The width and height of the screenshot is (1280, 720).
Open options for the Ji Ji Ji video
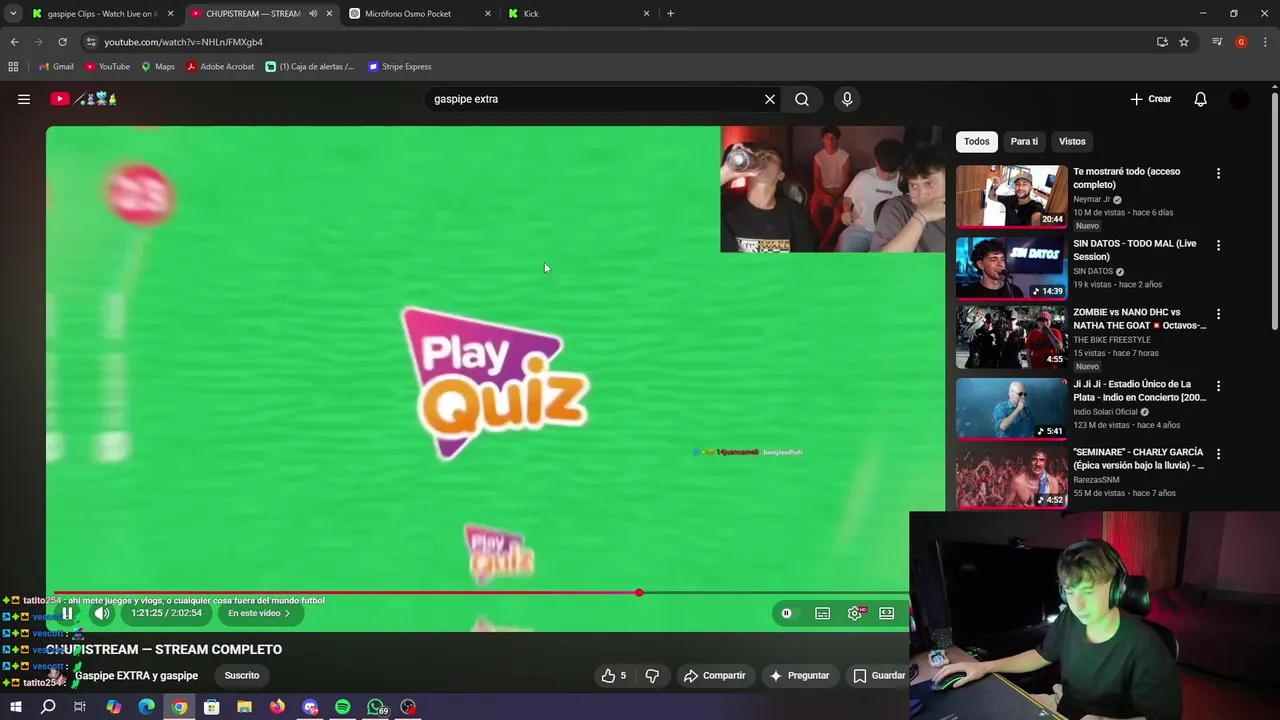point(1218,386)
